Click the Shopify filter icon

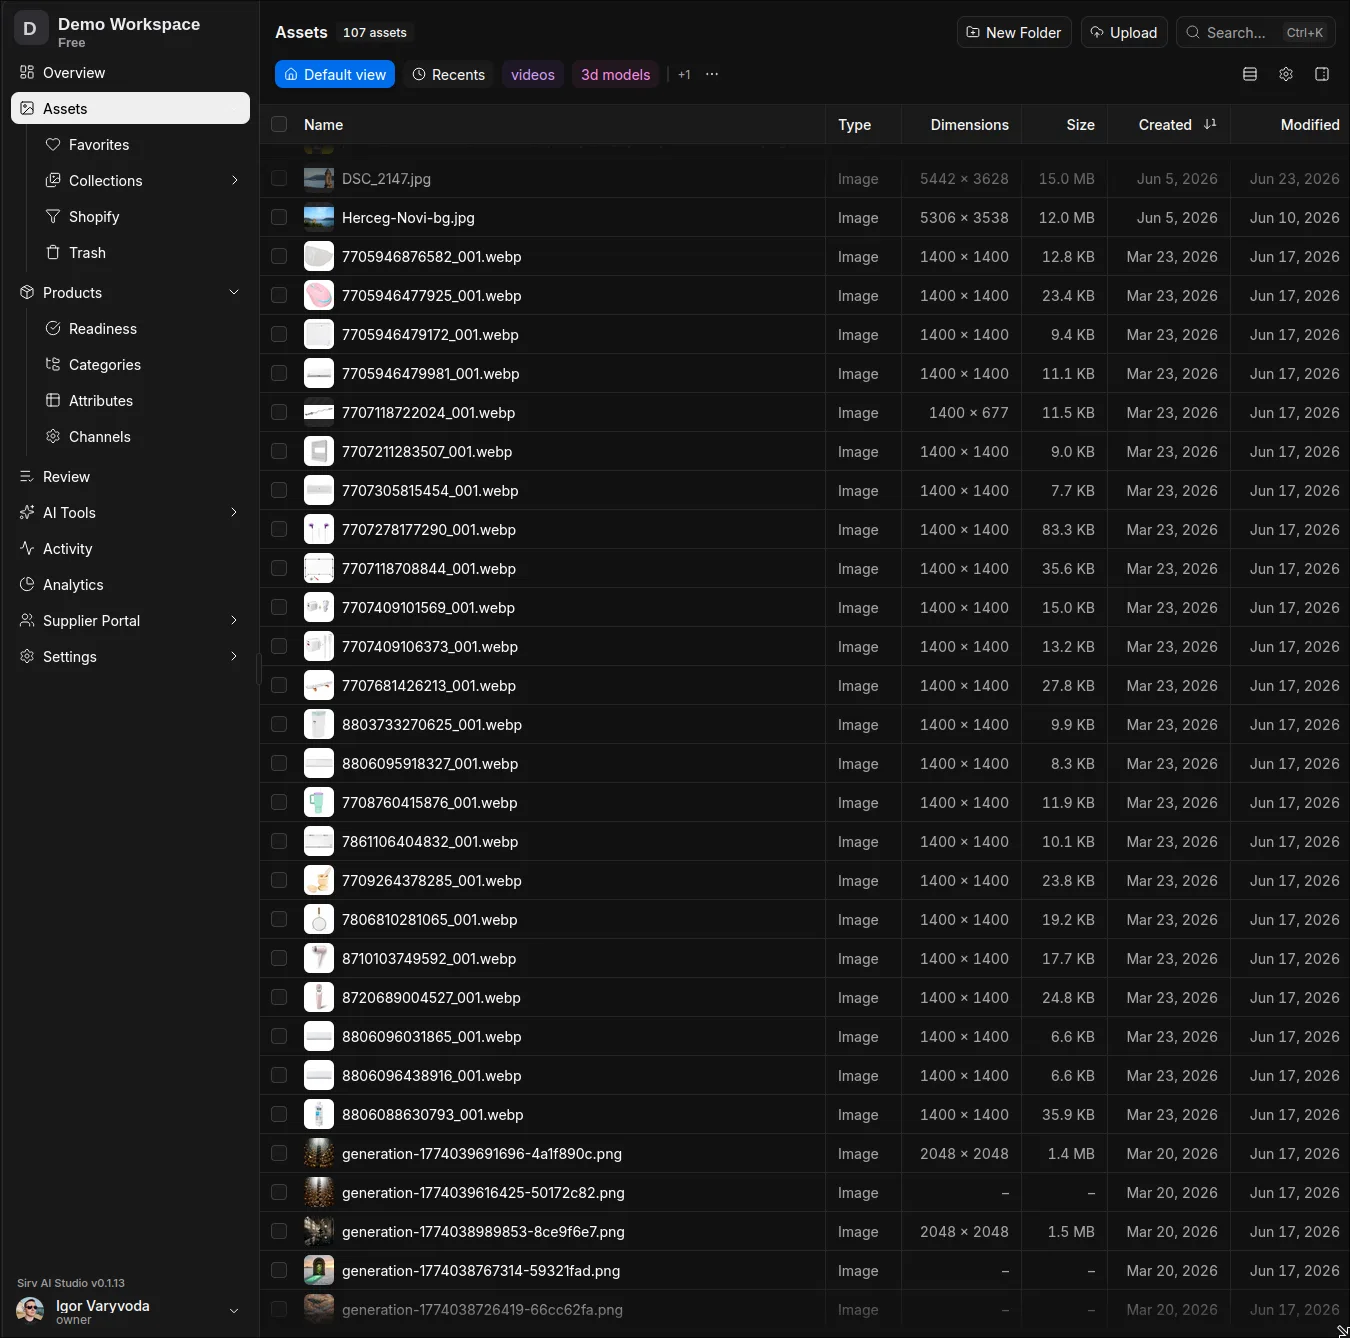(x=53, y=217)
